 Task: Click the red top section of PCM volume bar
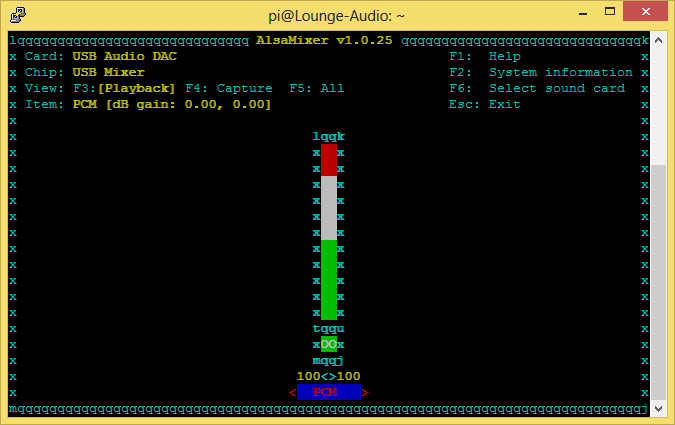pyautogui.click(x=329, y=160)
